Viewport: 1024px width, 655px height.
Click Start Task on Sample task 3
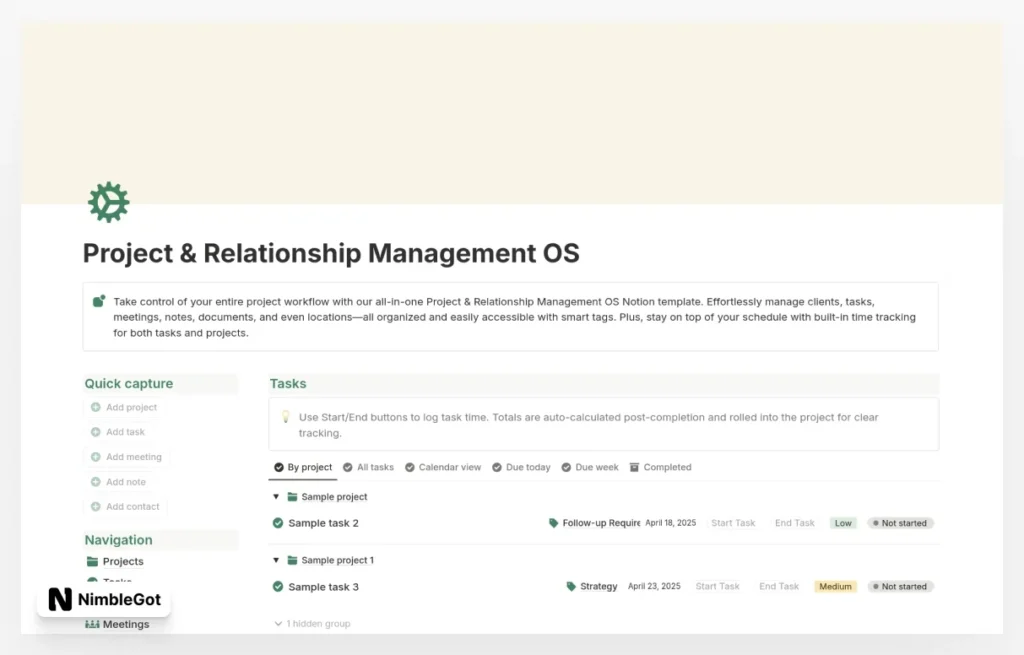tap(717, 586)
